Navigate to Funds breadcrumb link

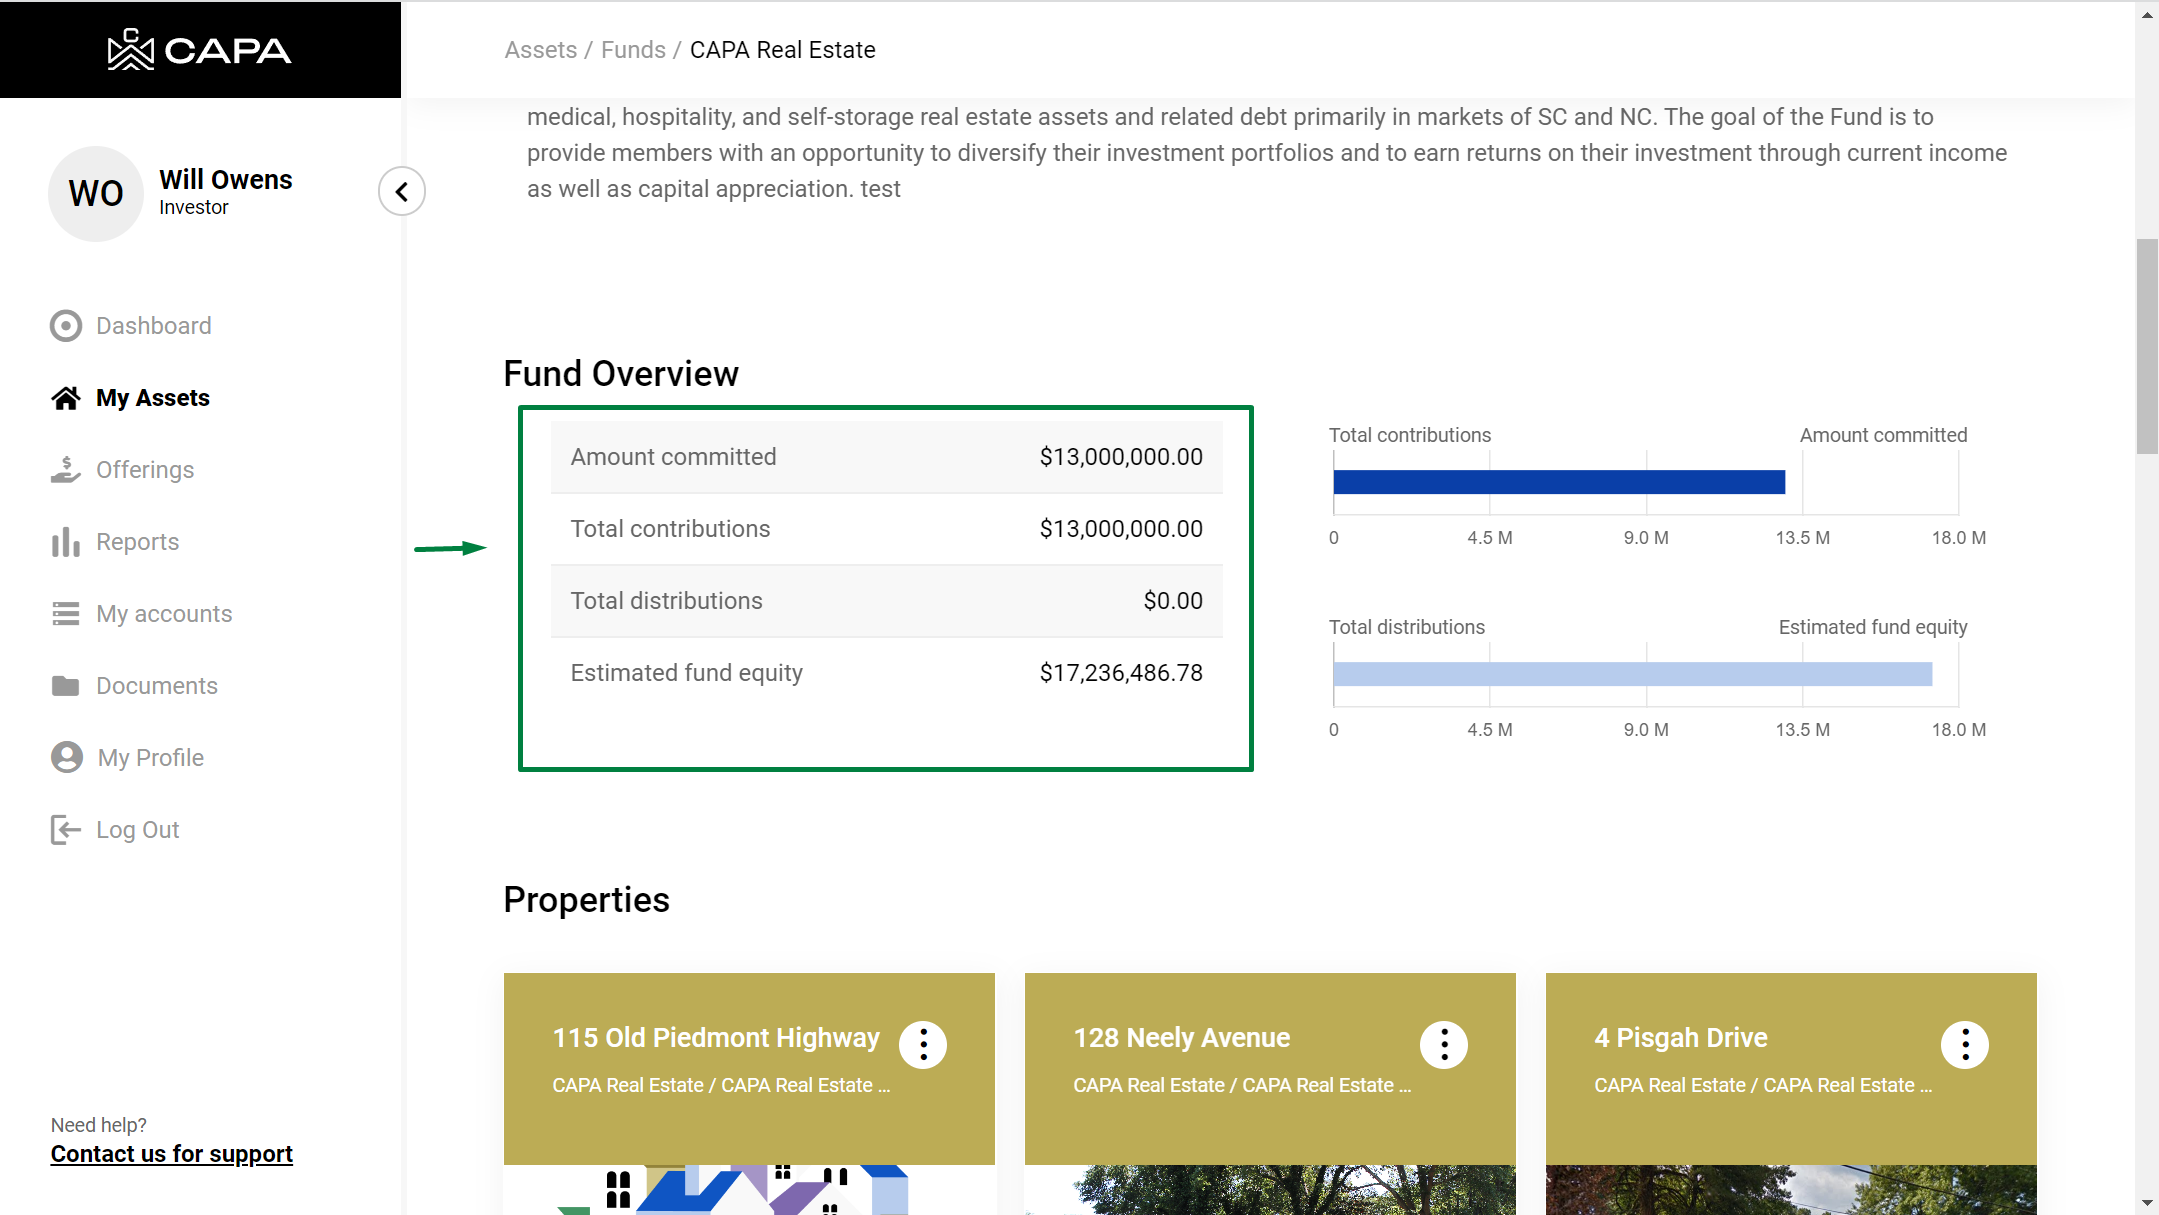click(633, 50)
